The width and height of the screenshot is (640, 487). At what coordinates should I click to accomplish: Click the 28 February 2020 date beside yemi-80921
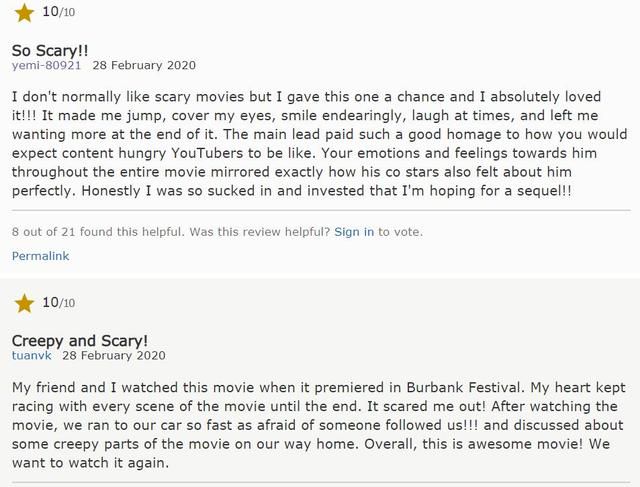pos(144,65)
